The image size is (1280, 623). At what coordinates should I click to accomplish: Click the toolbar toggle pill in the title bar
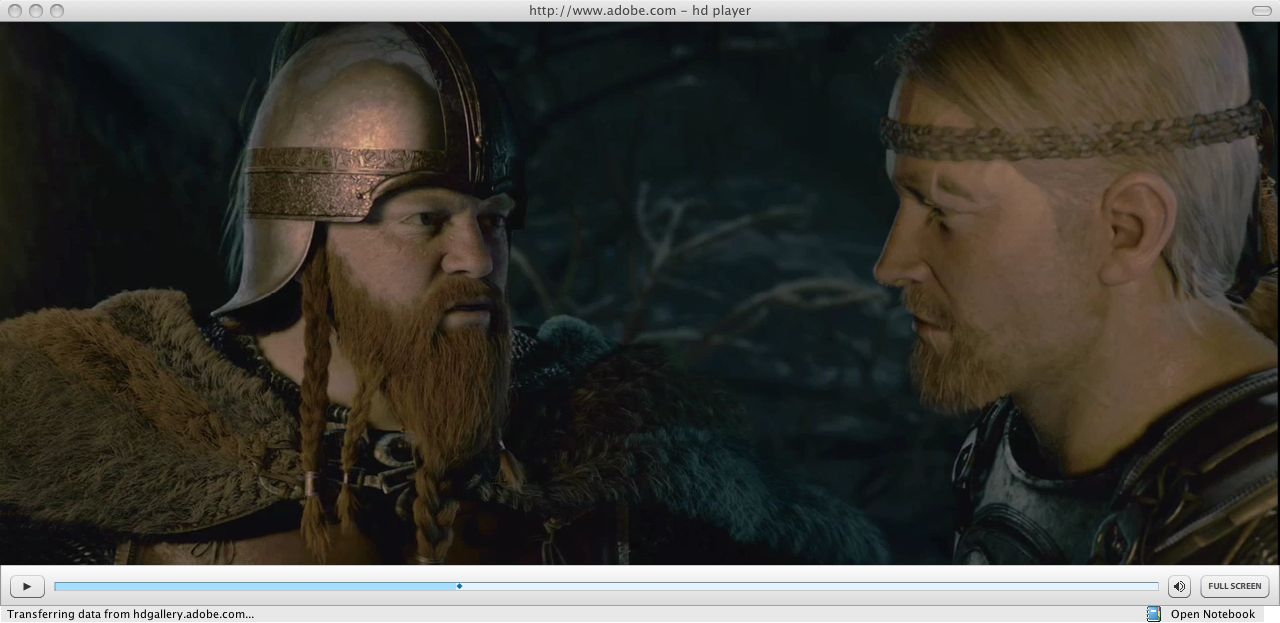(x=1262, y=10)
